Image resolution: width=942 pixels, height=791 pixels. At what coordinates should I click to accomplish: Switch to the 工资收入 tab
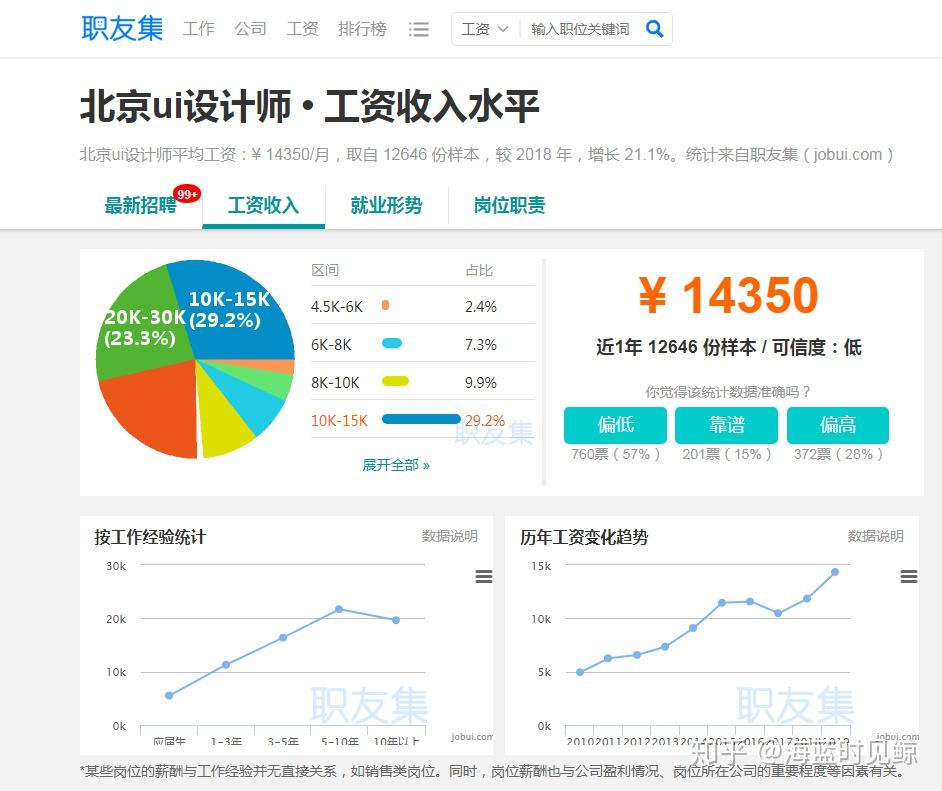(x=263, y=205)
